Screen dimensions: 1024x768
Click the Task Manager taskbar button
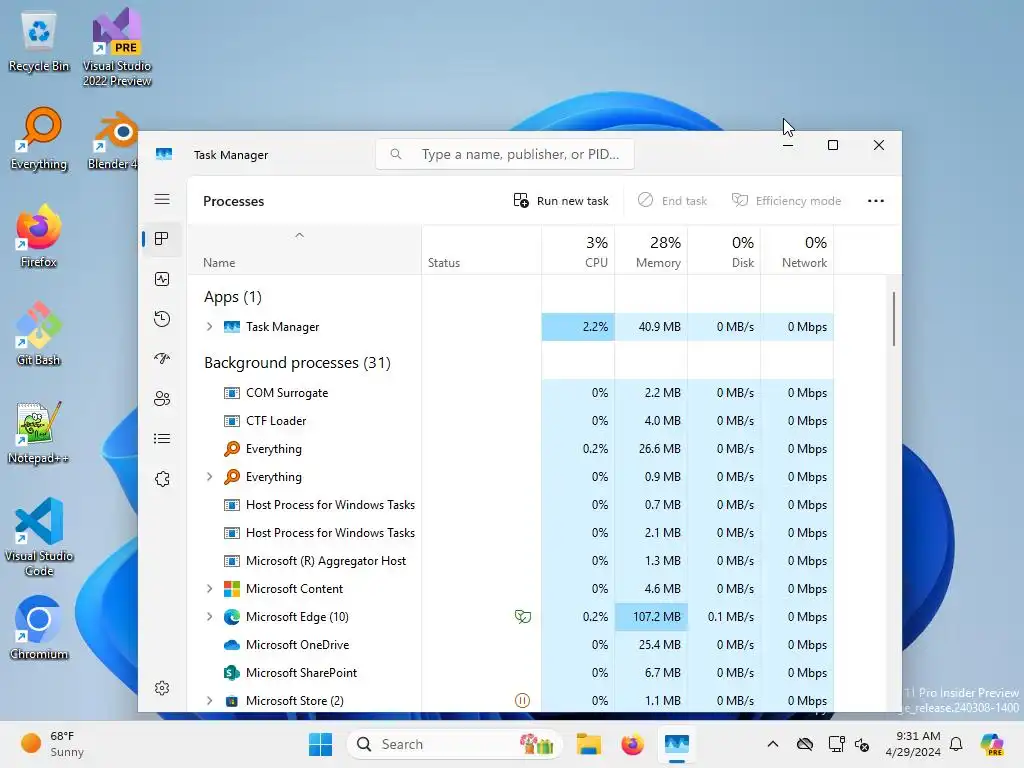pos(677,744)
